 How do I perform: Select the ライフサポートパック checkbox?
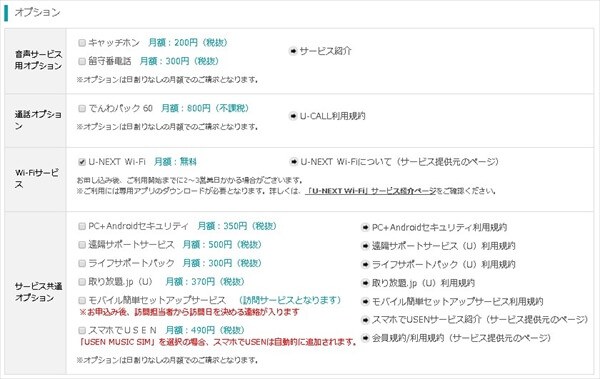click(x=82, y=263)
